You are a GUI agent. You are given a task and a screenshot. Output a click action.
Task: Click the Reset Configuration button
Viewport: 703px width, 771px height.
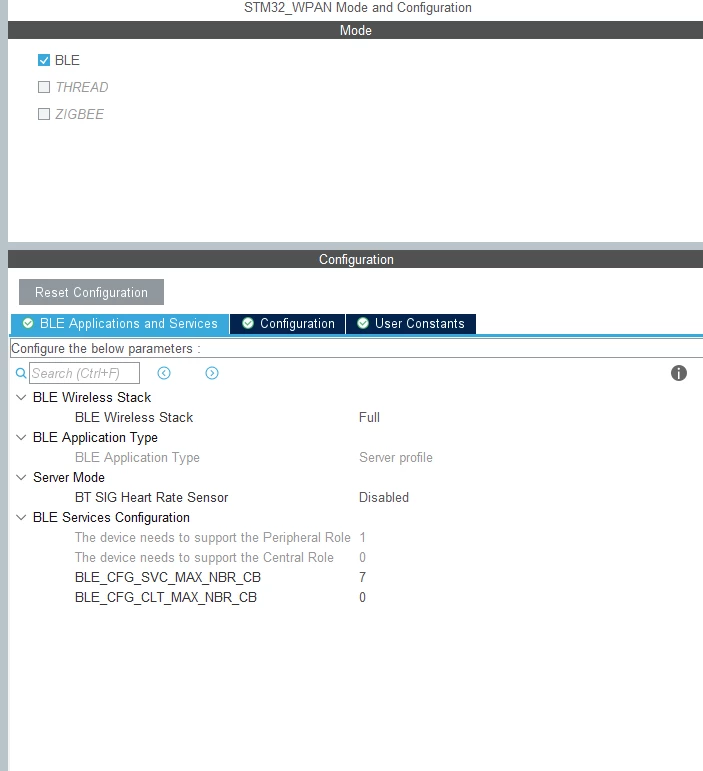91,292
